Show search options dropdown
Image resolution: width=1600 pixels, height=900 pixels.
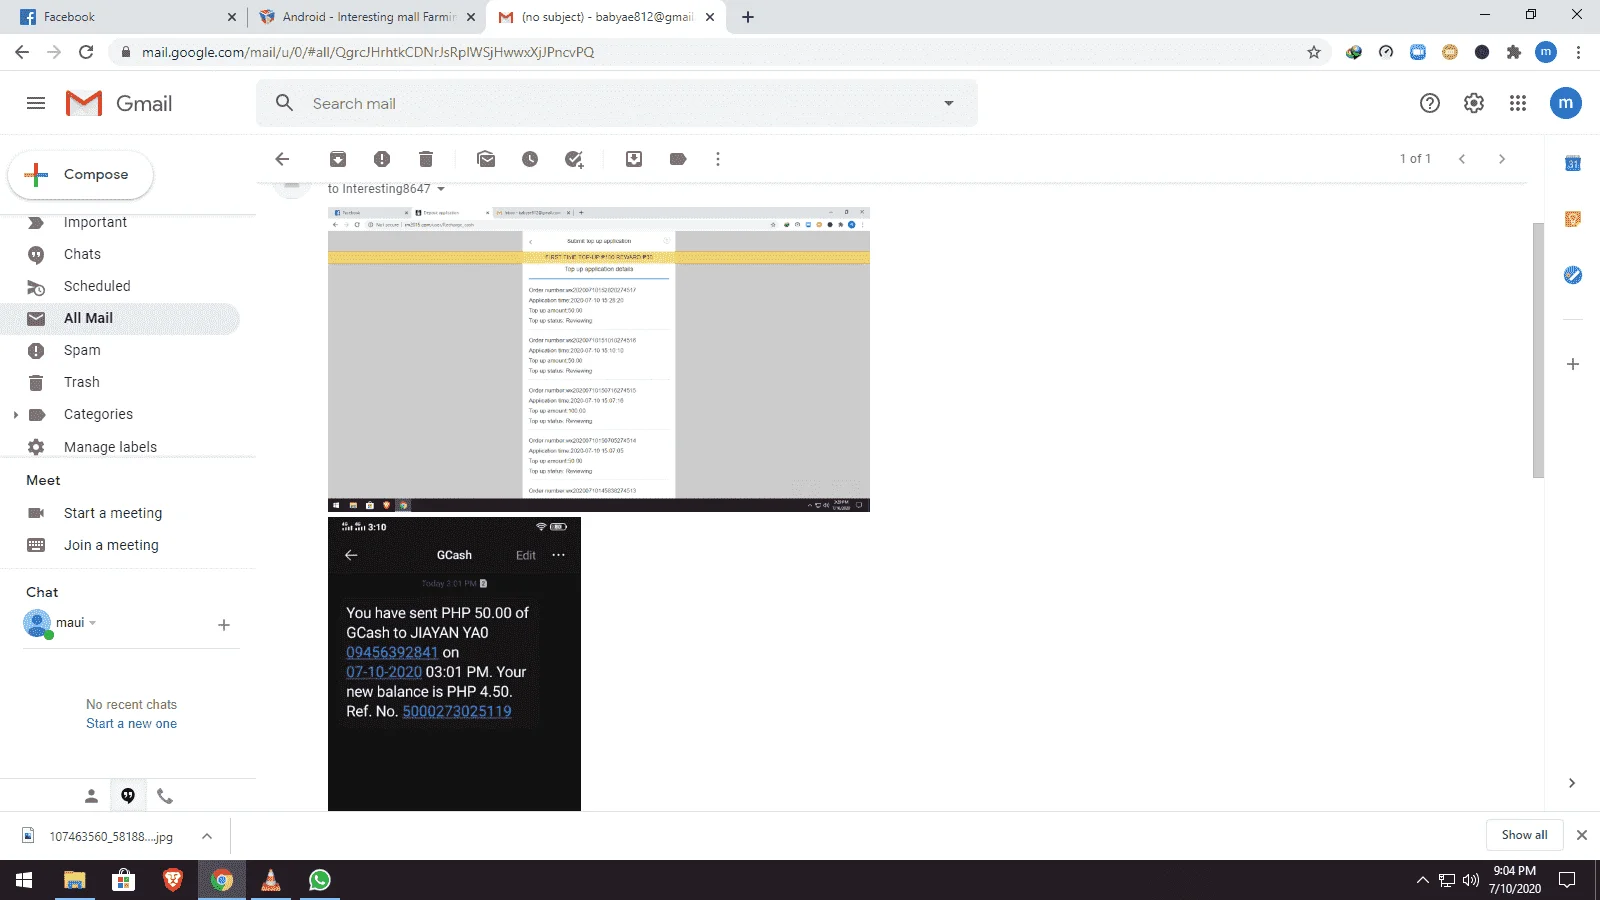click(949, 103)
